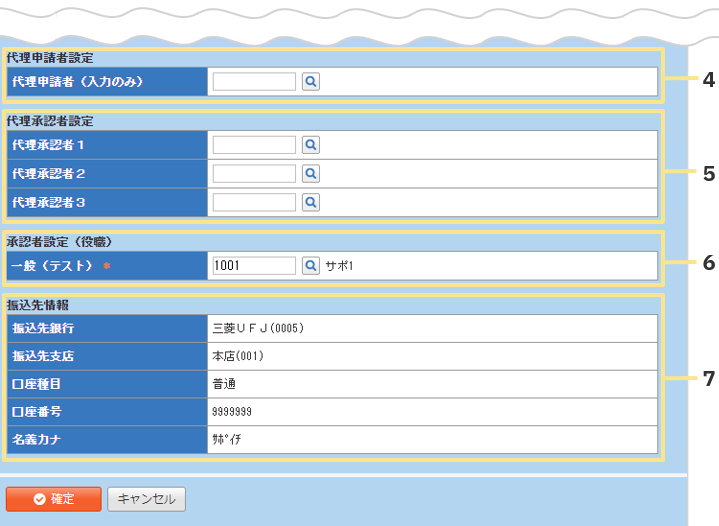Image resolution: width=719 pixels, height=526 pixels.
Task: Select the 代理承認者2 input field
Action: click(x=254, y=174)
